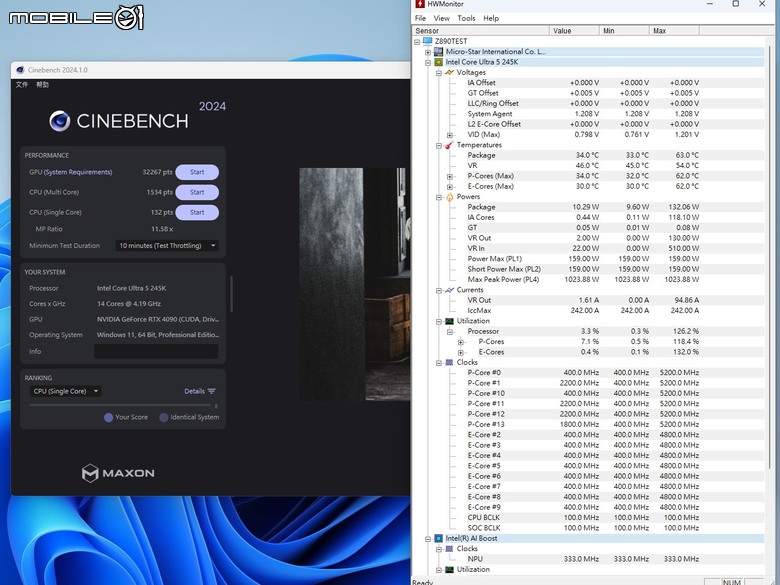Expand the P-Cores utilization entry

coord(461,342)
